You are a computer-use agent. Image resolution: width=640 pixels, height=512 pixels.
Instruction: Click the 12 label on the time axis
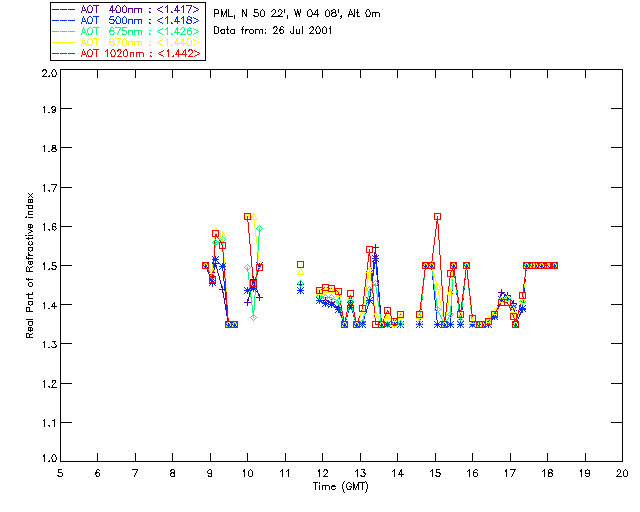(x=322, y=473)
